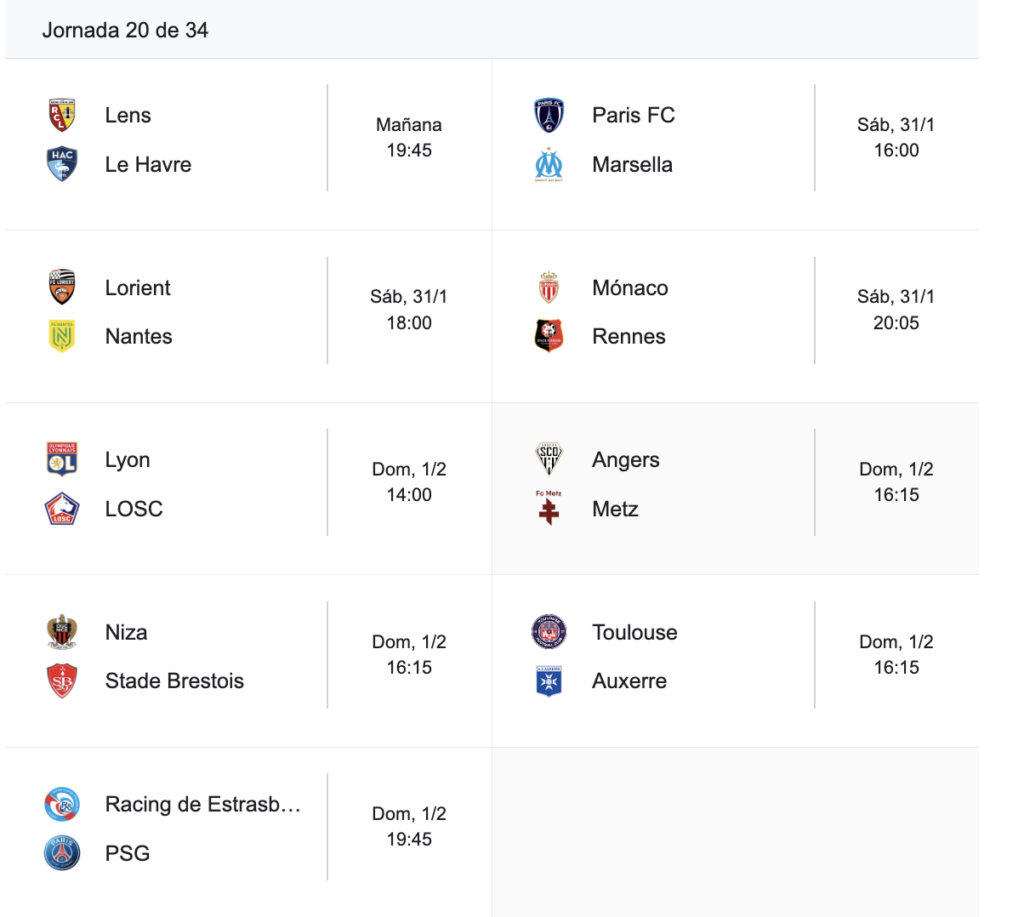The height and width of the screenshot is (917, 1024).
Task: Select the Auxerre team name
Action: click(x=629, y=681)
